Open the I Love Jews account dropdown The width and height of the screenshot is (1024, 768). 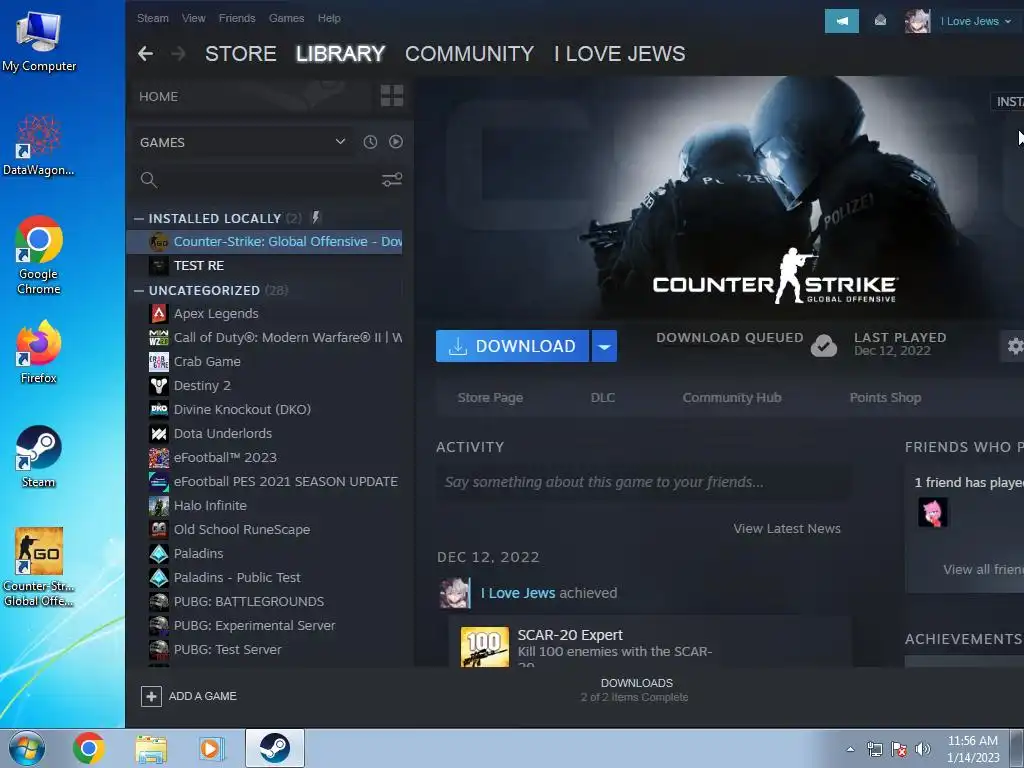pyautogui.click(x=976, y=21)
